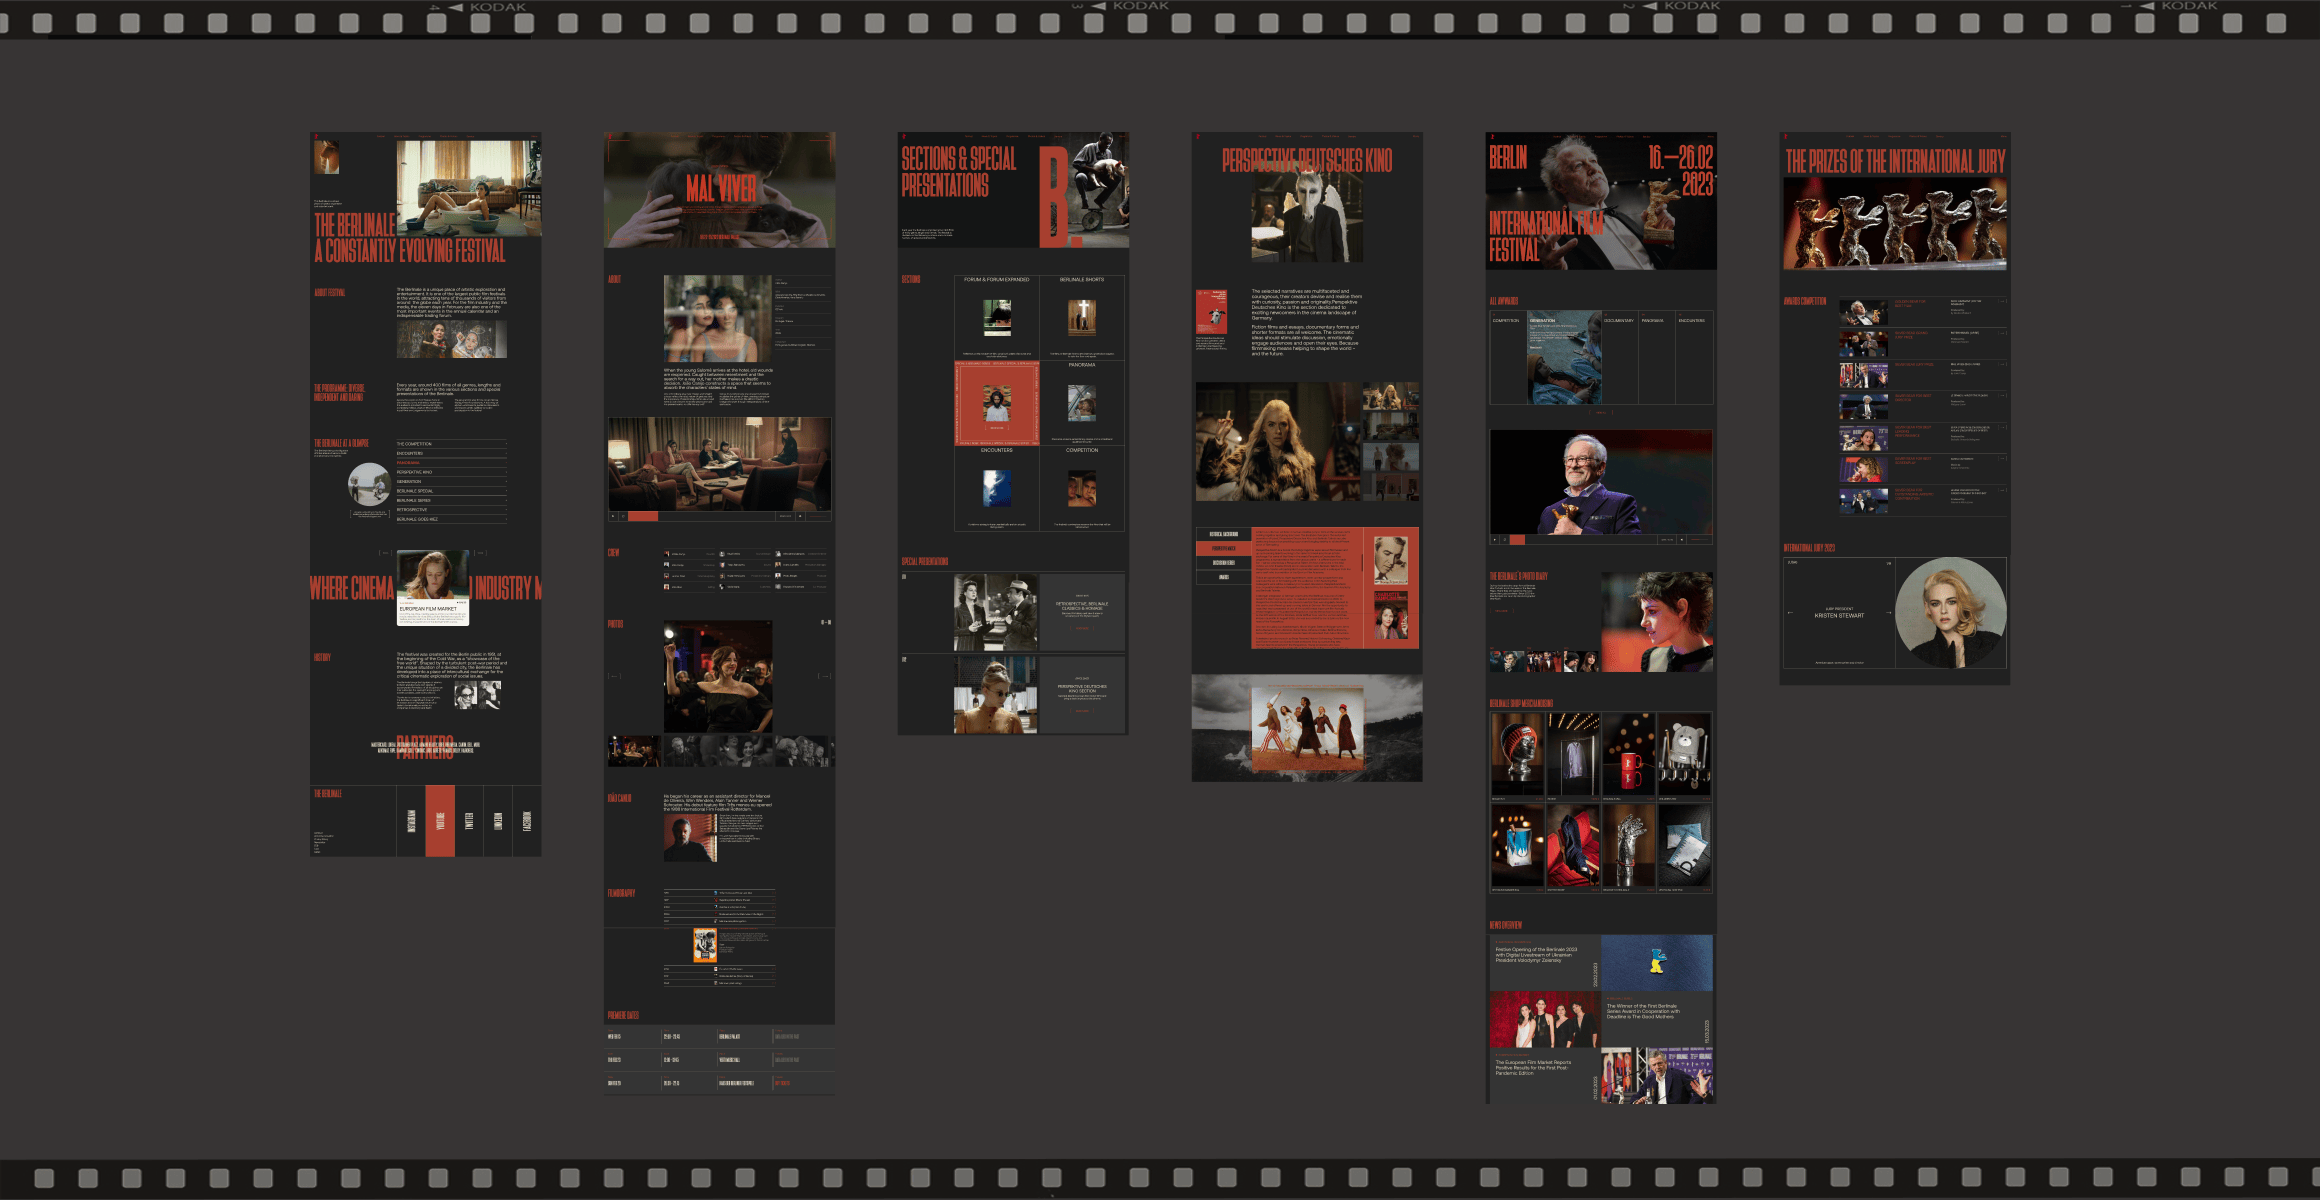Click previous arrow beside Jury President label
Screen dimensions: 2320x1200
pos(1790,613)
